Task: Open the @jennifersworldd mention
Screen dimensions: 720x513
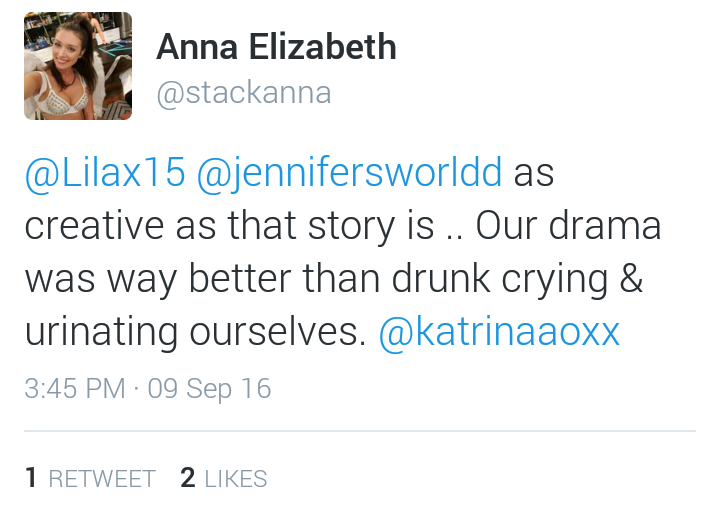Action: click(349, 174)
